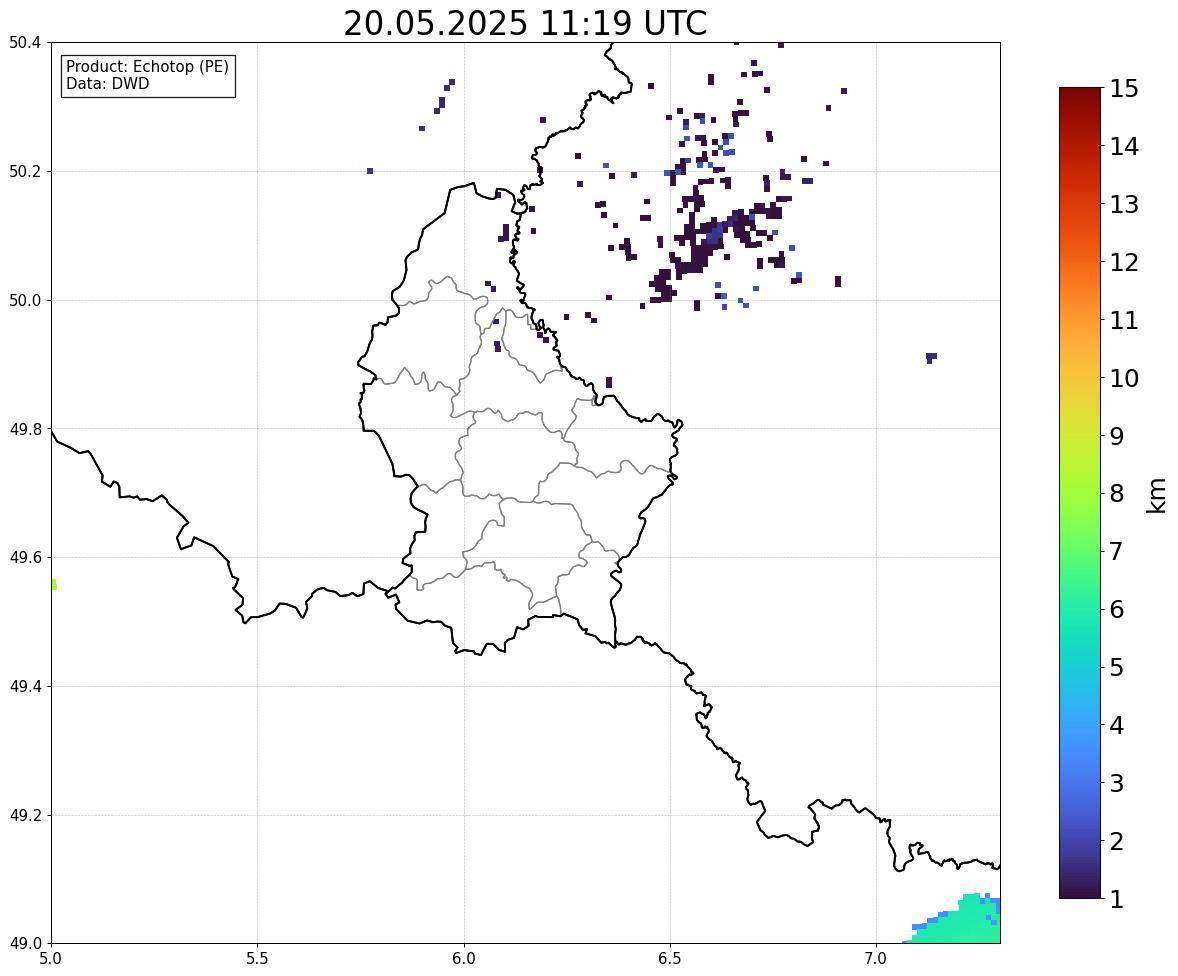The image size is (1178, 976).
Task: Click longitude axis label 6.5
Action: [670, 959]
